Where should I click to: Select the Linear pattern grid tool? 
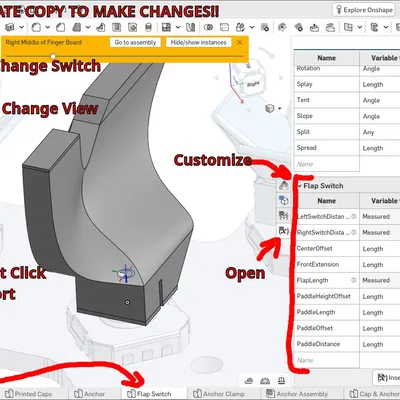pyautogui.click(x=166, y=27)
